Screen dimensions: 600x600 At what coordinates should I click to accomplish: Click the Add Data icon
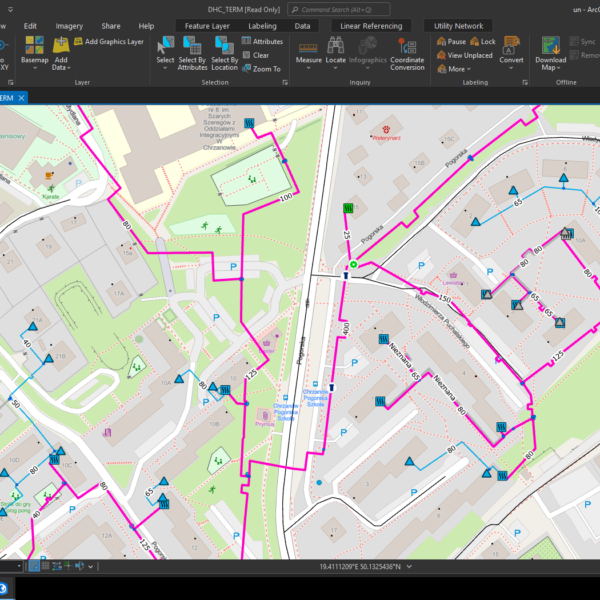(61, 50)
